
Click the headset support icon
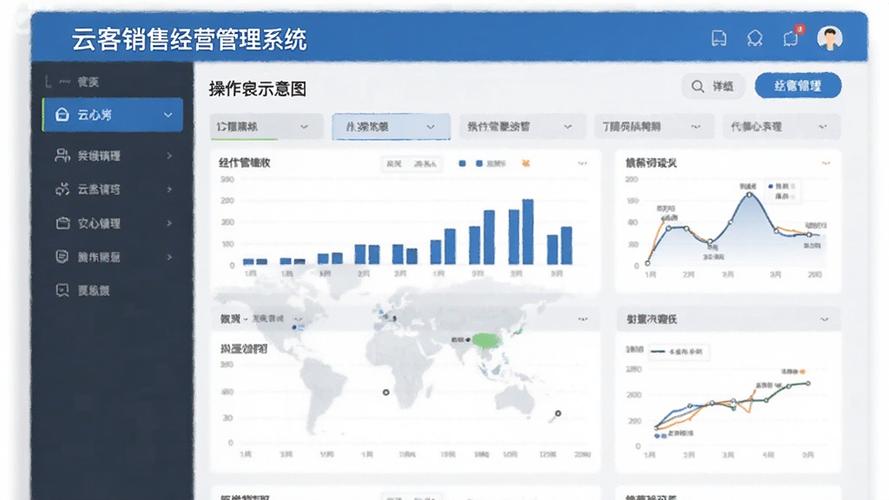(755, 39)
